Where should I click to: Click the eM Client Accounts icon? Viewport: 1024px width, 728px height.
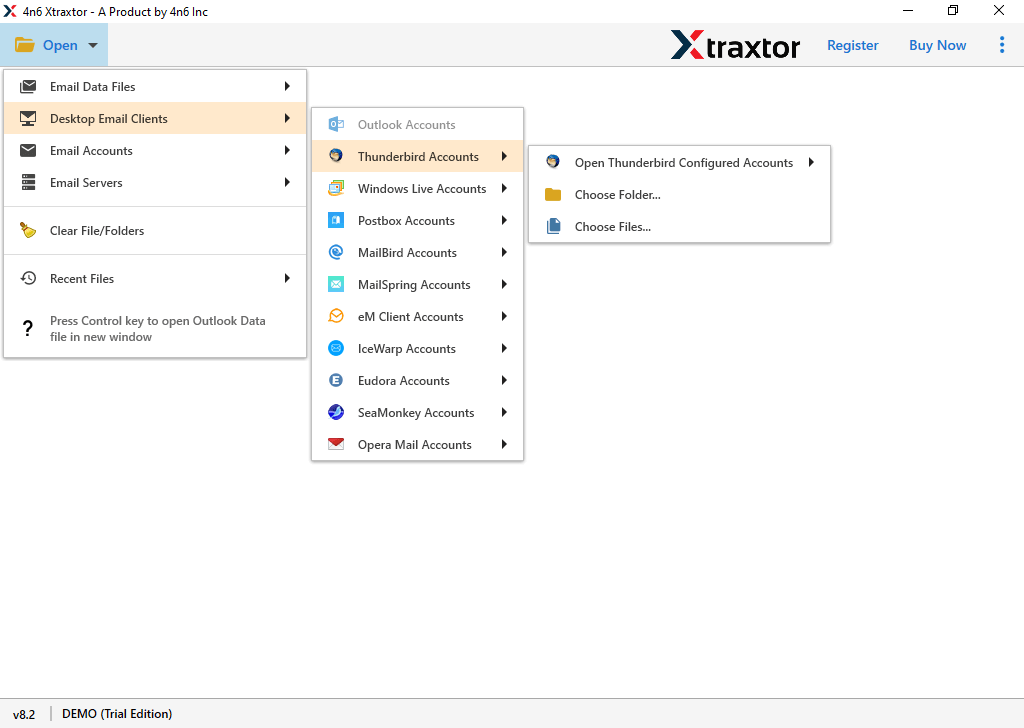click(337, 317)
